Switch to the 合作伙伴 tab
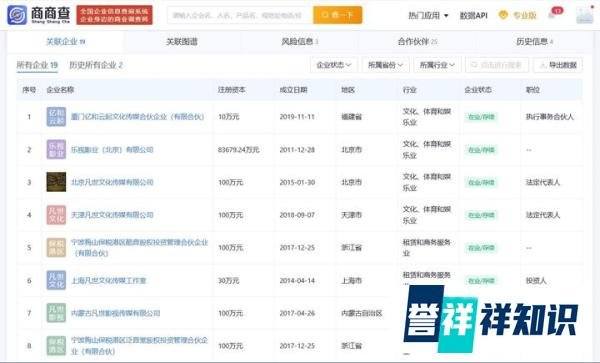 pyautogui.click(x=417, y=42)
